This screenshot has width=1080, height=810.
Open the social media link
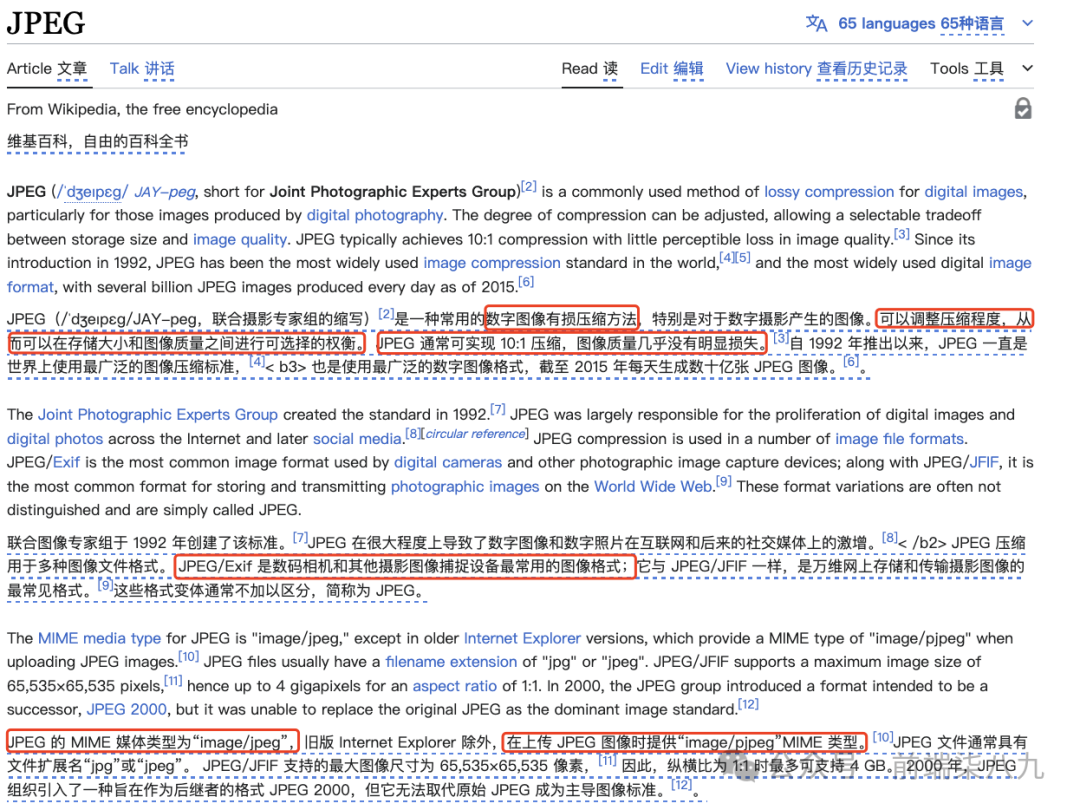click(357, 439)
